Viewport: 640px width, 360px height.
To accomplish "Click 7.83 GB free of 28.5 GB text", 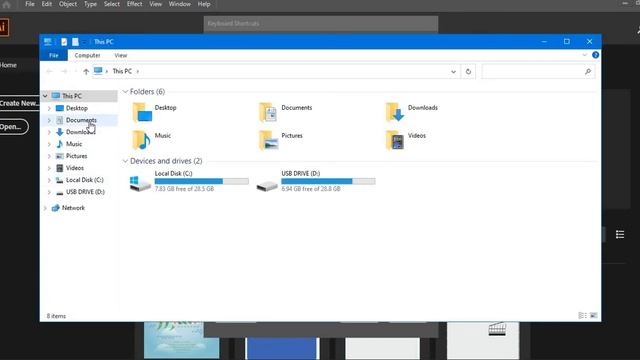I will 184,189.
